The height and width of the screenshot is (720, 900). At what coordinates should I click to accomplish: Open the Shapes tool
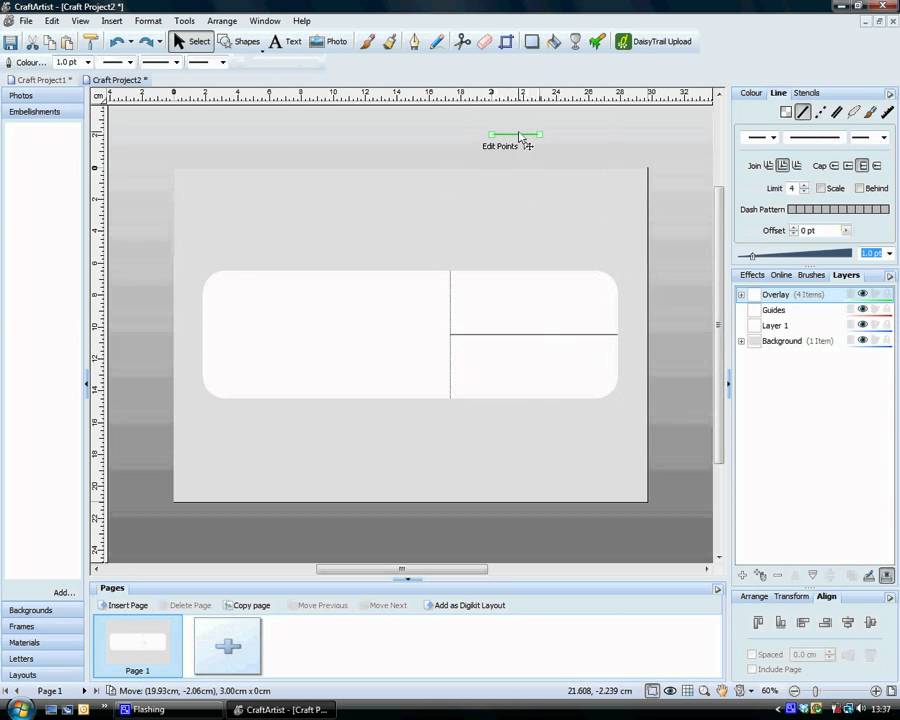pyautogui.click(x=239, y=41)
